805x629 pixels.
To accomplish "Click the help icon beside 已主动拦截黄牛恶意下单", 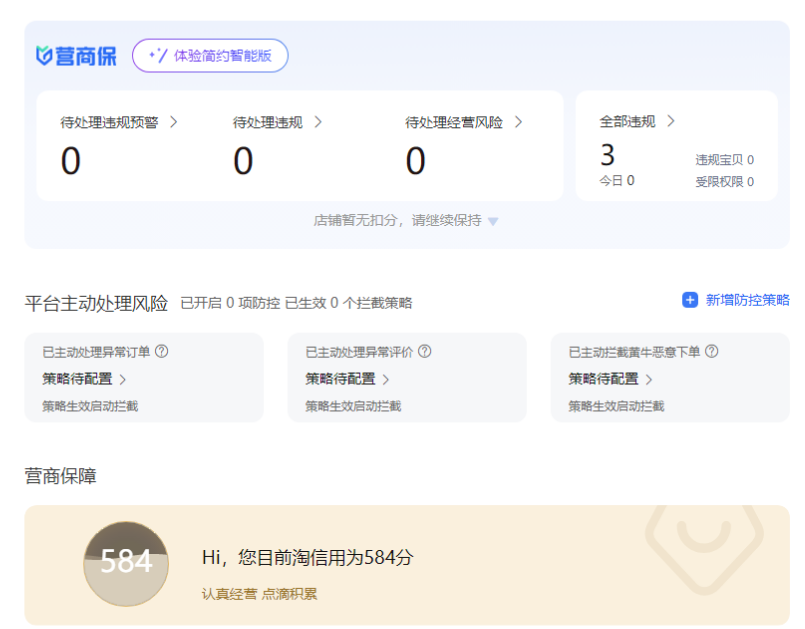I will pos(712,352).
